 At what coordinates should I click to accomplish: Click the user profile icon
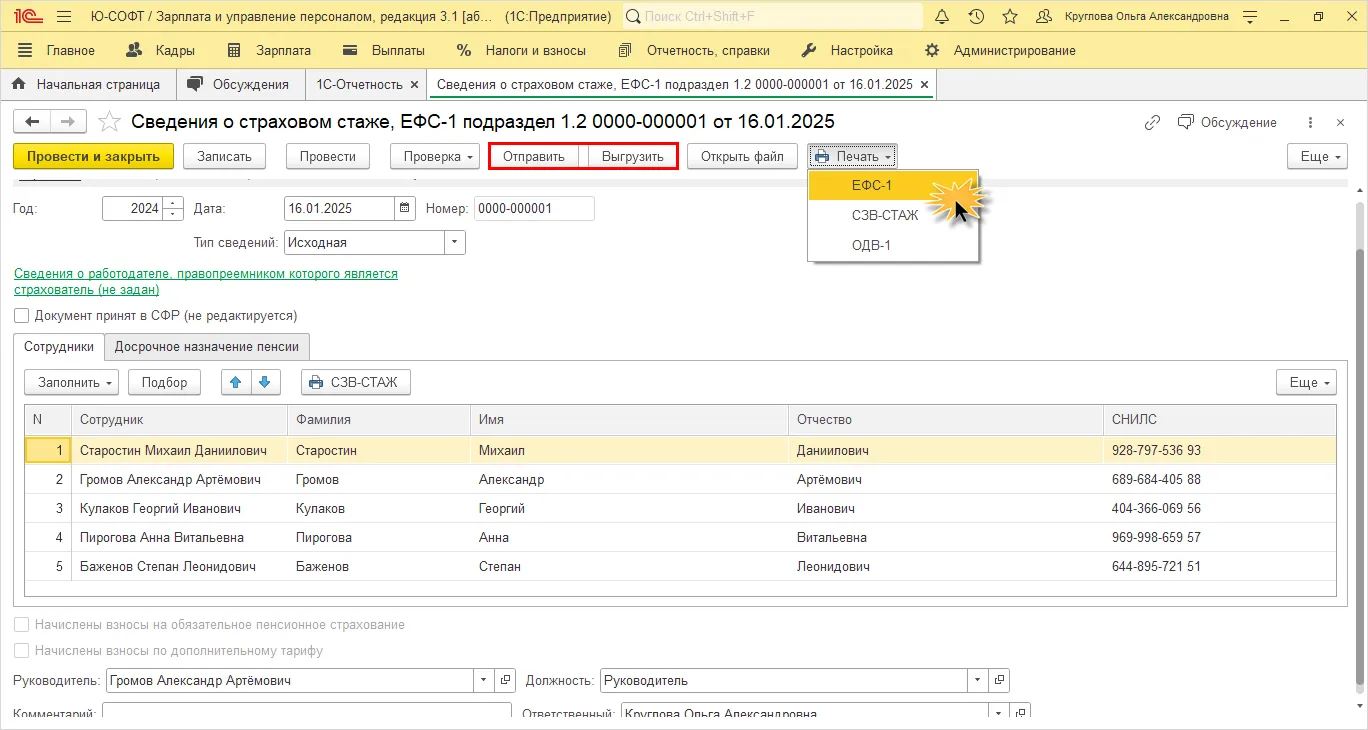coord(1044,17)
